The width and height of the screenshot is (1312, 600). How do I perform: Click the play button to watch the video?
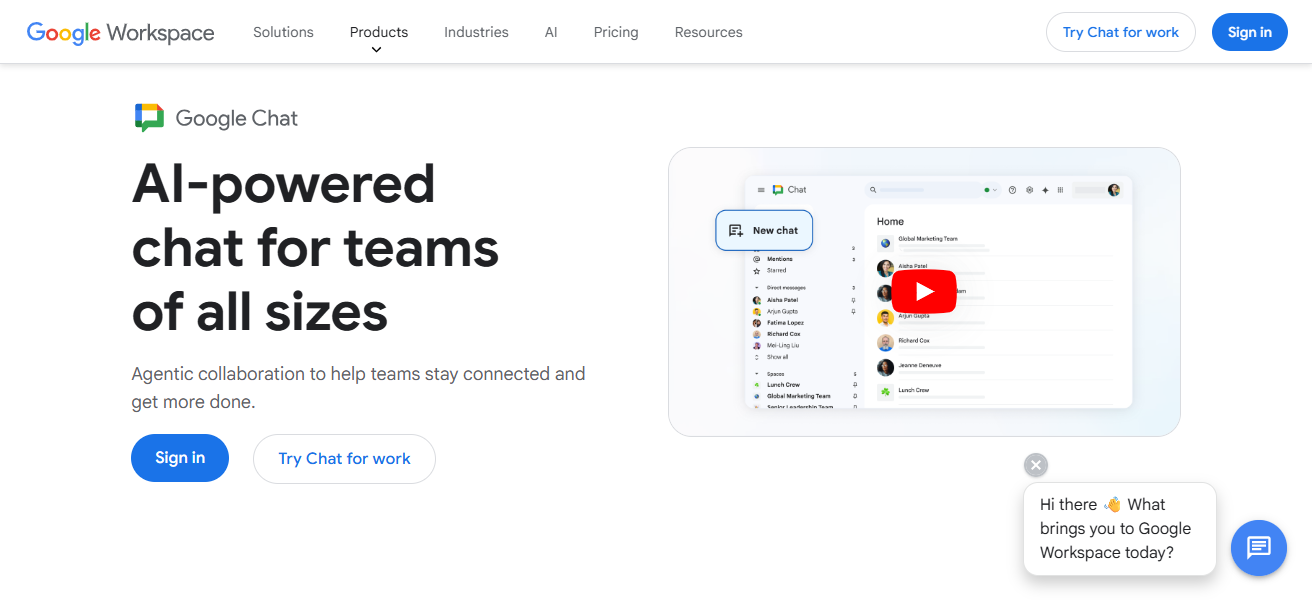[923, 291]
